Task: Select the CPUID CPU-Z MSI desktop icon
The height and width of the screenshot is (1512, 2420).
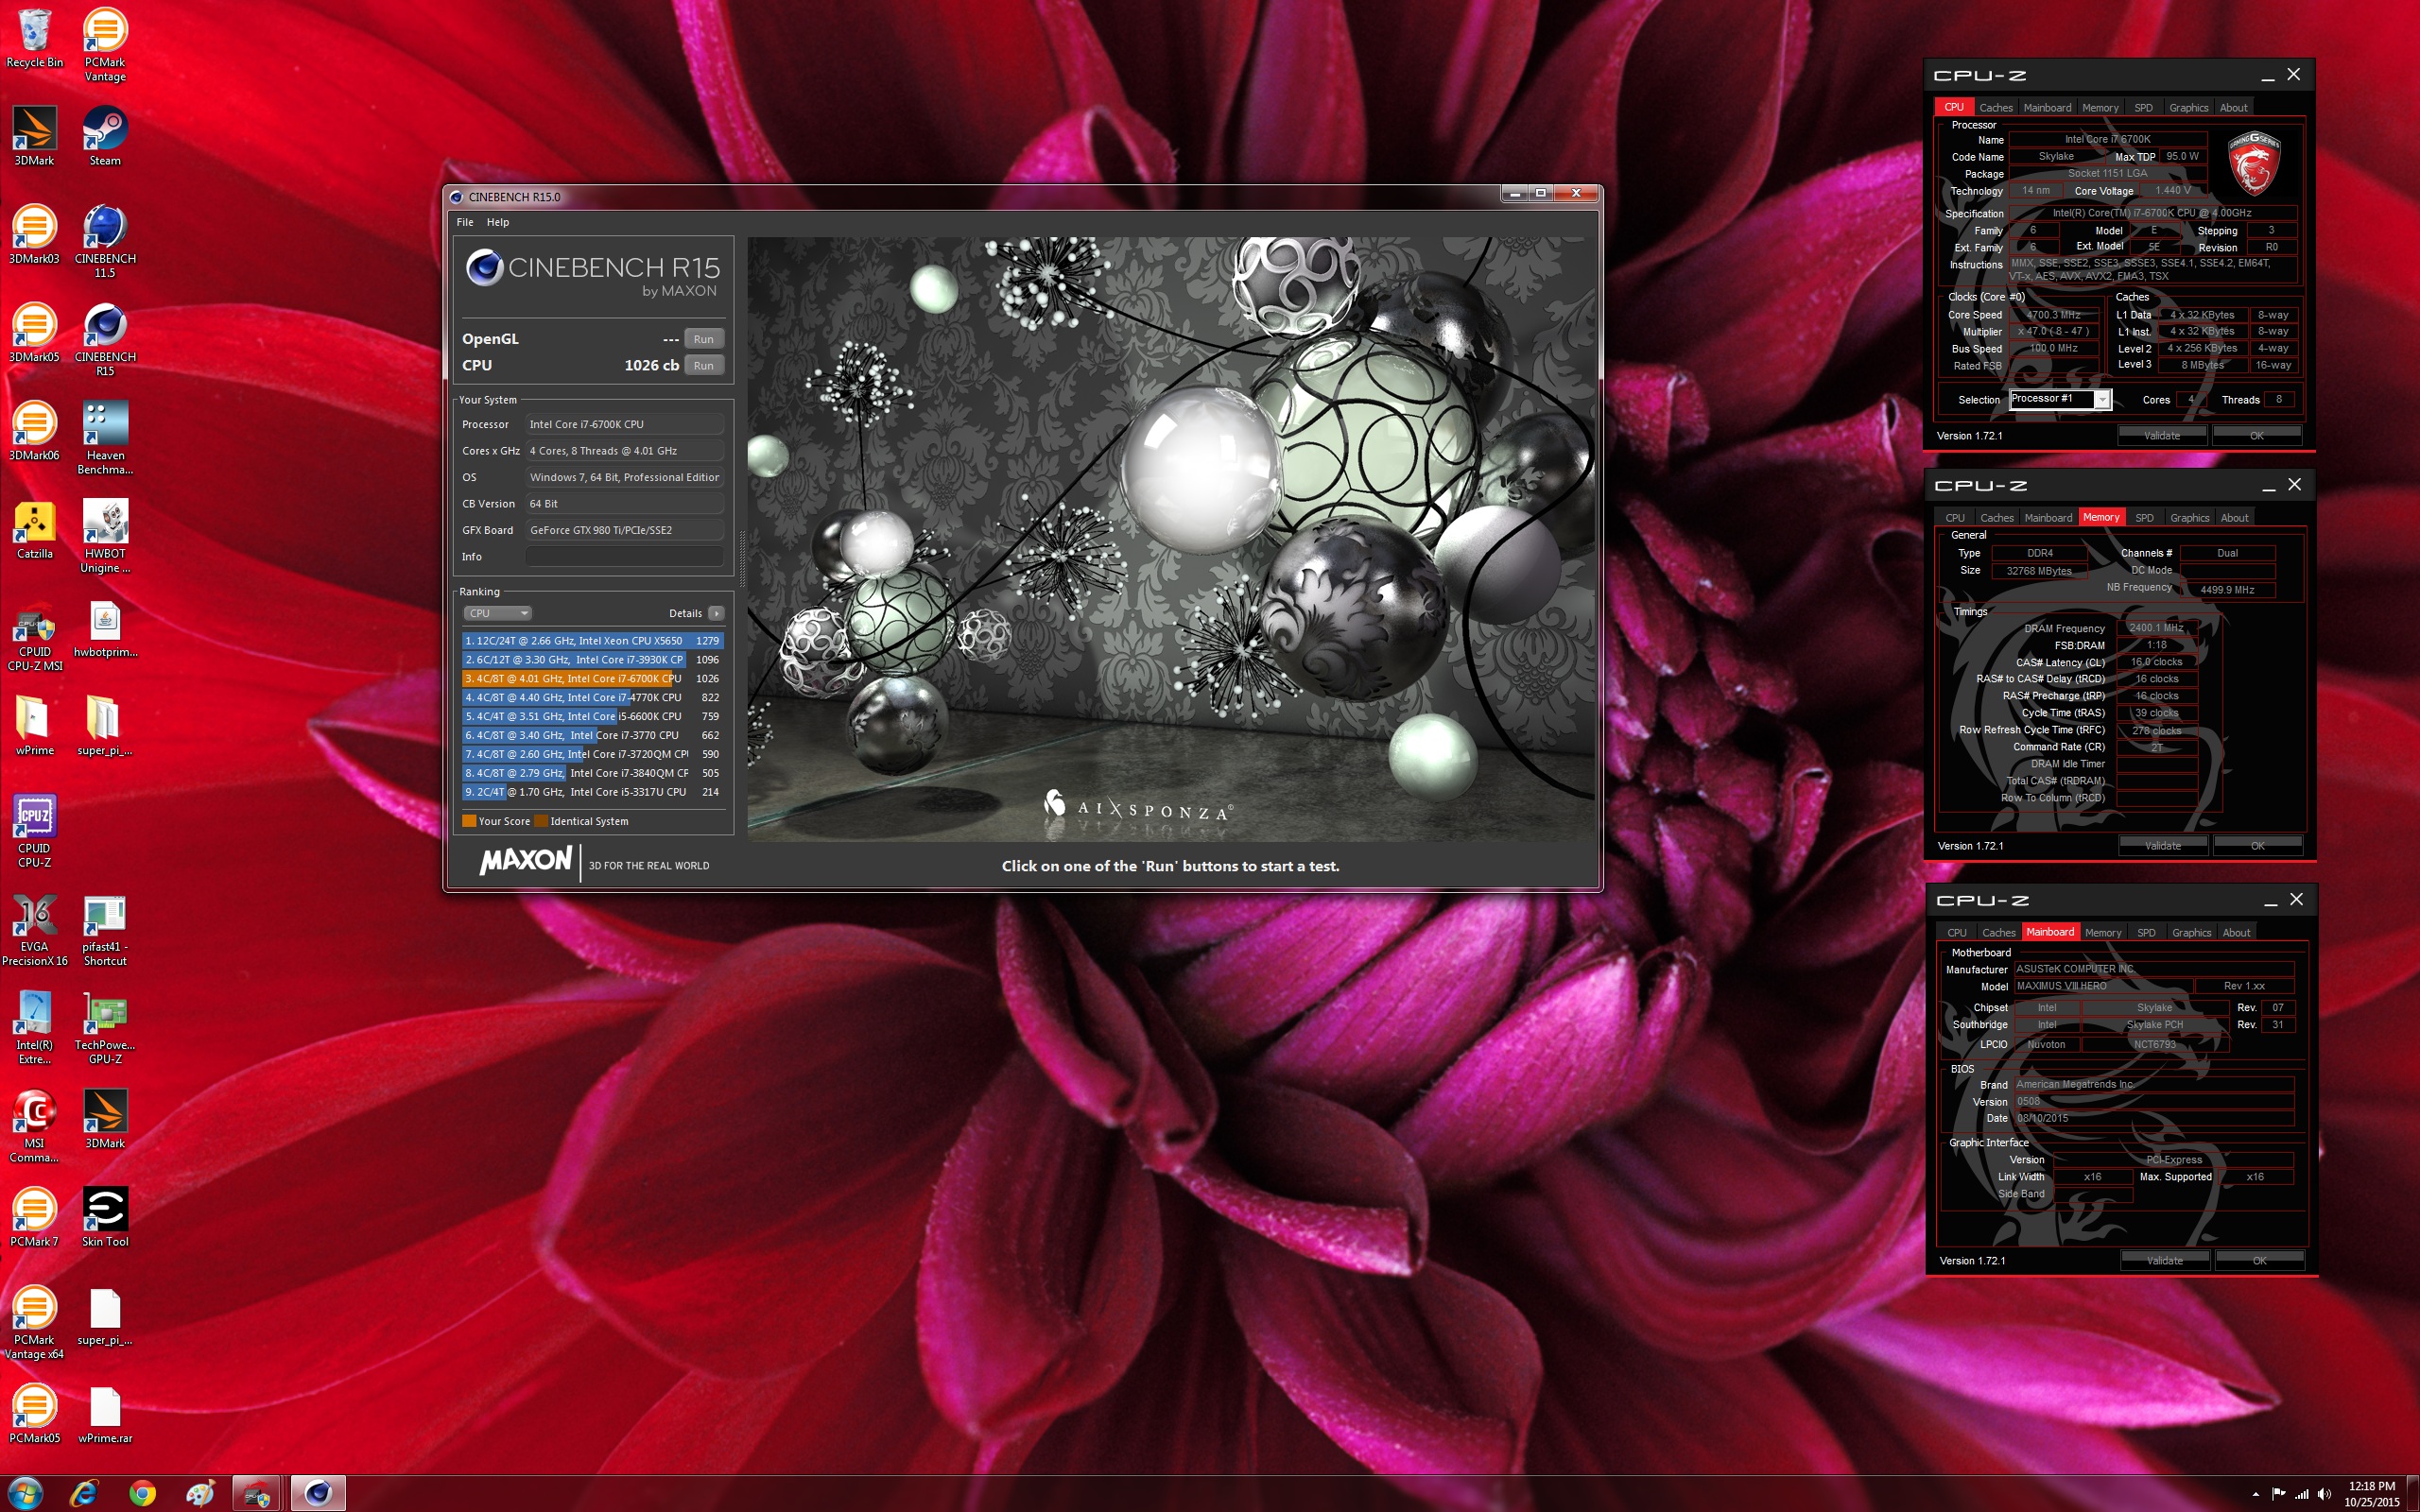Action: coord(34,634)
